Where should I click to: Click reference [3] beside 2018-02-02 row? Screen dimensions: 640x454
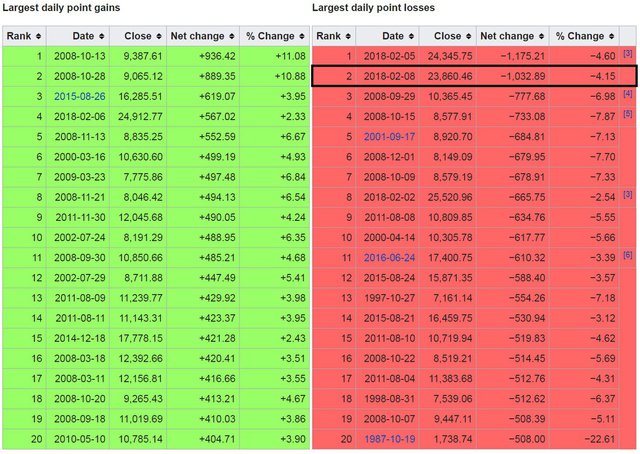click(627, 195)
